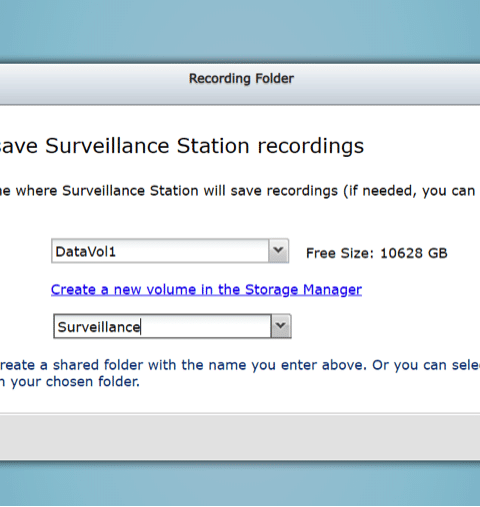
Task: Click "Storage Manager" words in the link
Action: click(303, 290)
